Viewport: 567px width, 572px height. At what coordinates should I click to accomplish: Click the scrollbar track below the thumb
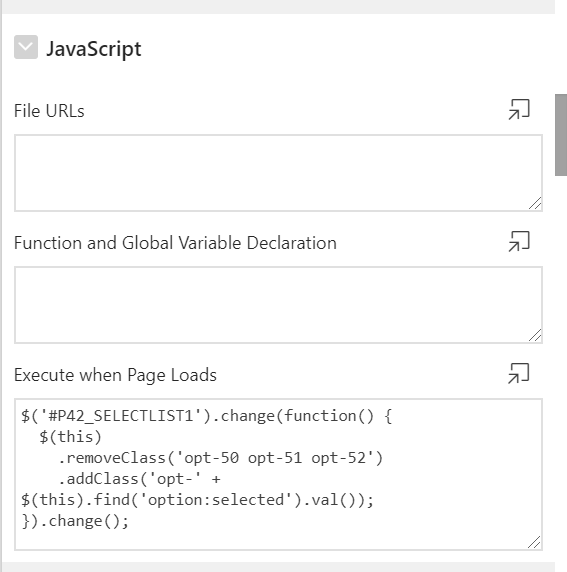(561, 365)
